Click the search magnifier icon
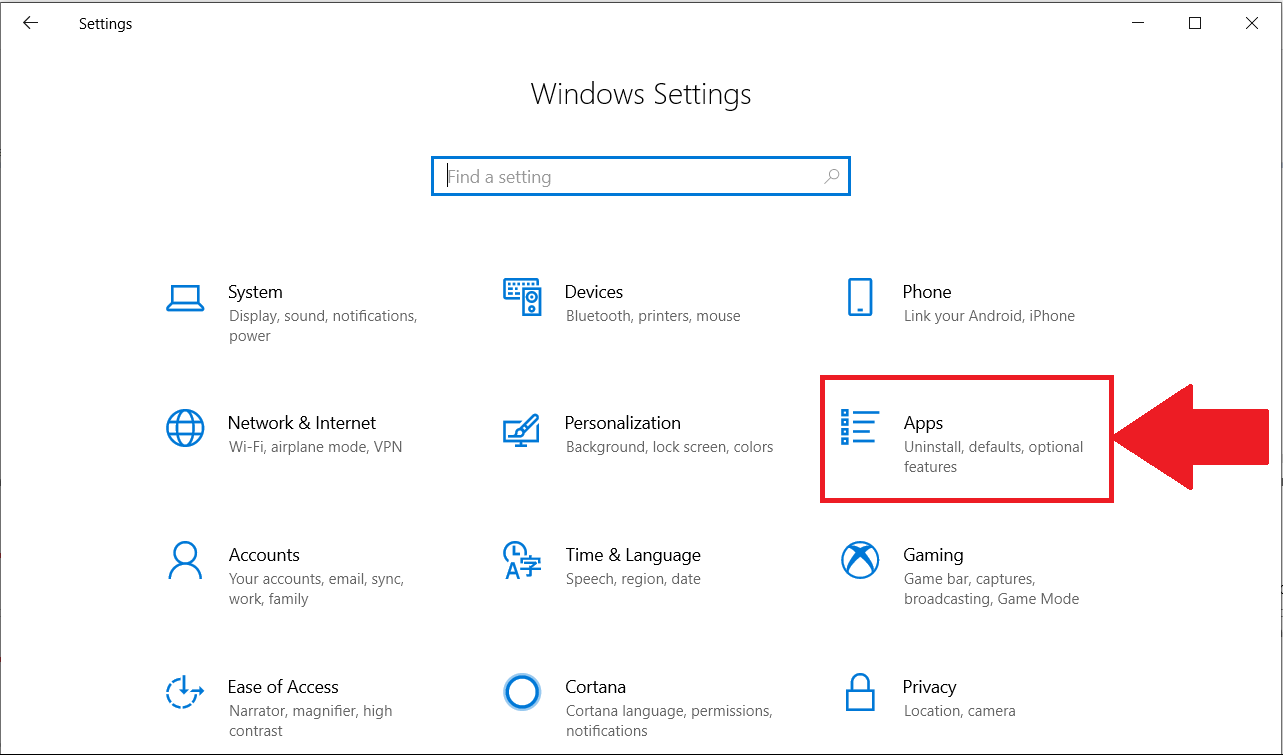The width and height of the screenshot is (1283, 755). click(x=831, y=176)
